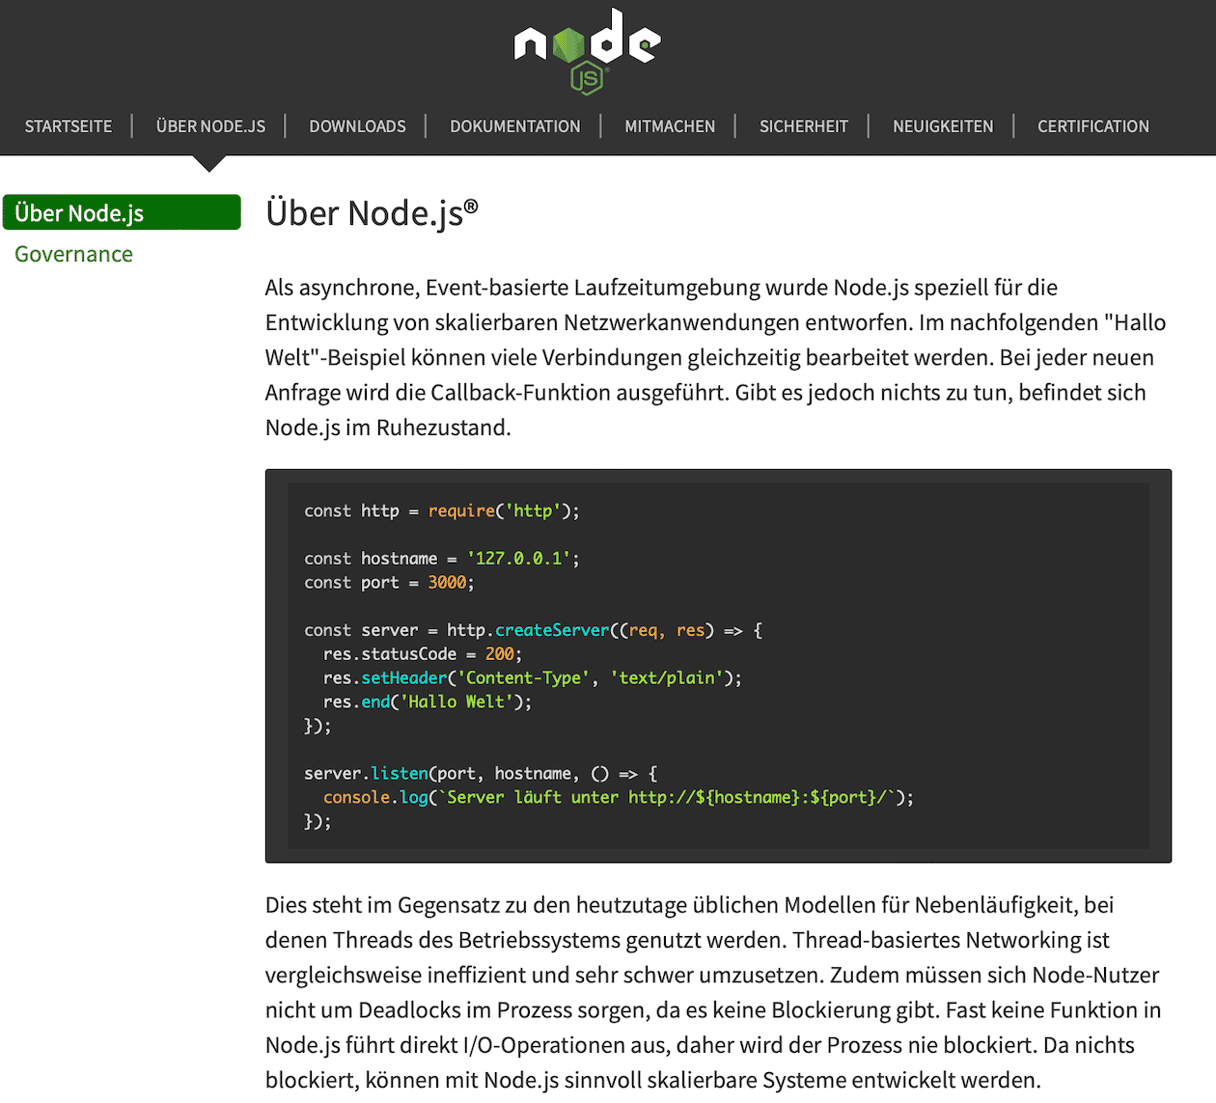The width and height of the screenshot is (1216, 1103).
Task: Click the res.end('Hallo Welt') line
Action: pos(427,702)
